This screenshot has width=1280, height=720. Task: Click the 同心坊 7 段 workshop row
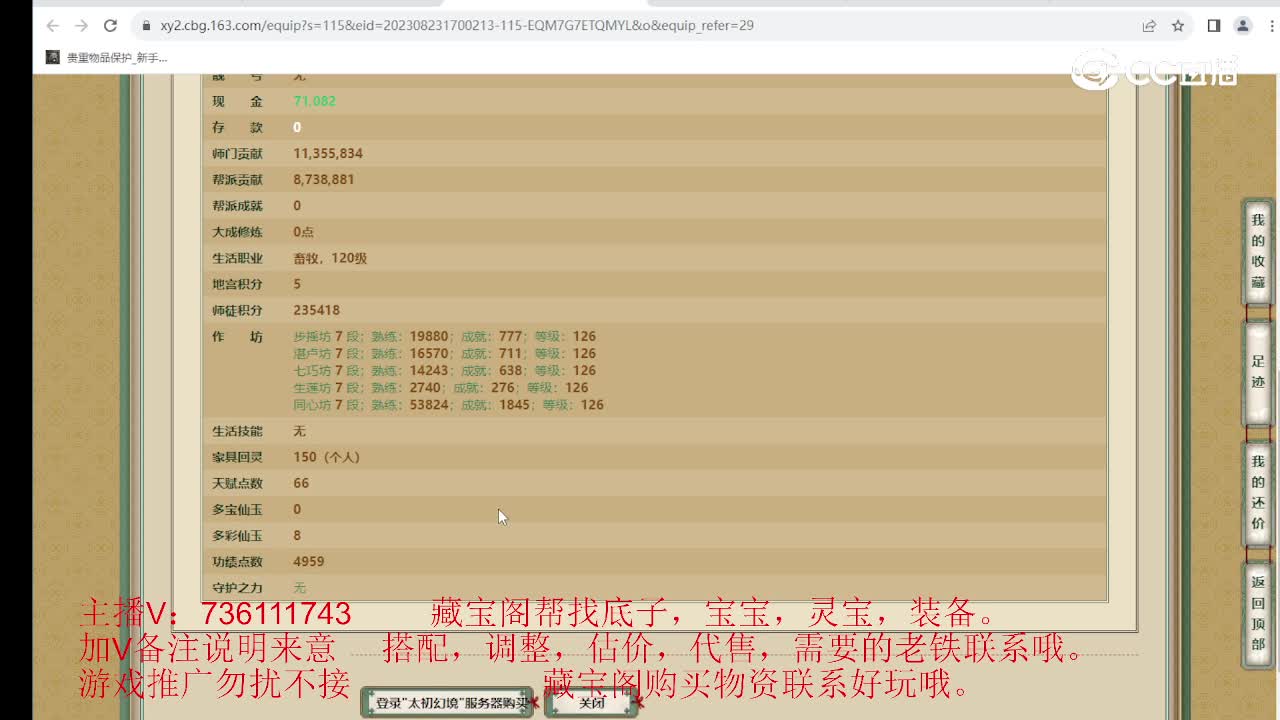(x=448, y=405)
